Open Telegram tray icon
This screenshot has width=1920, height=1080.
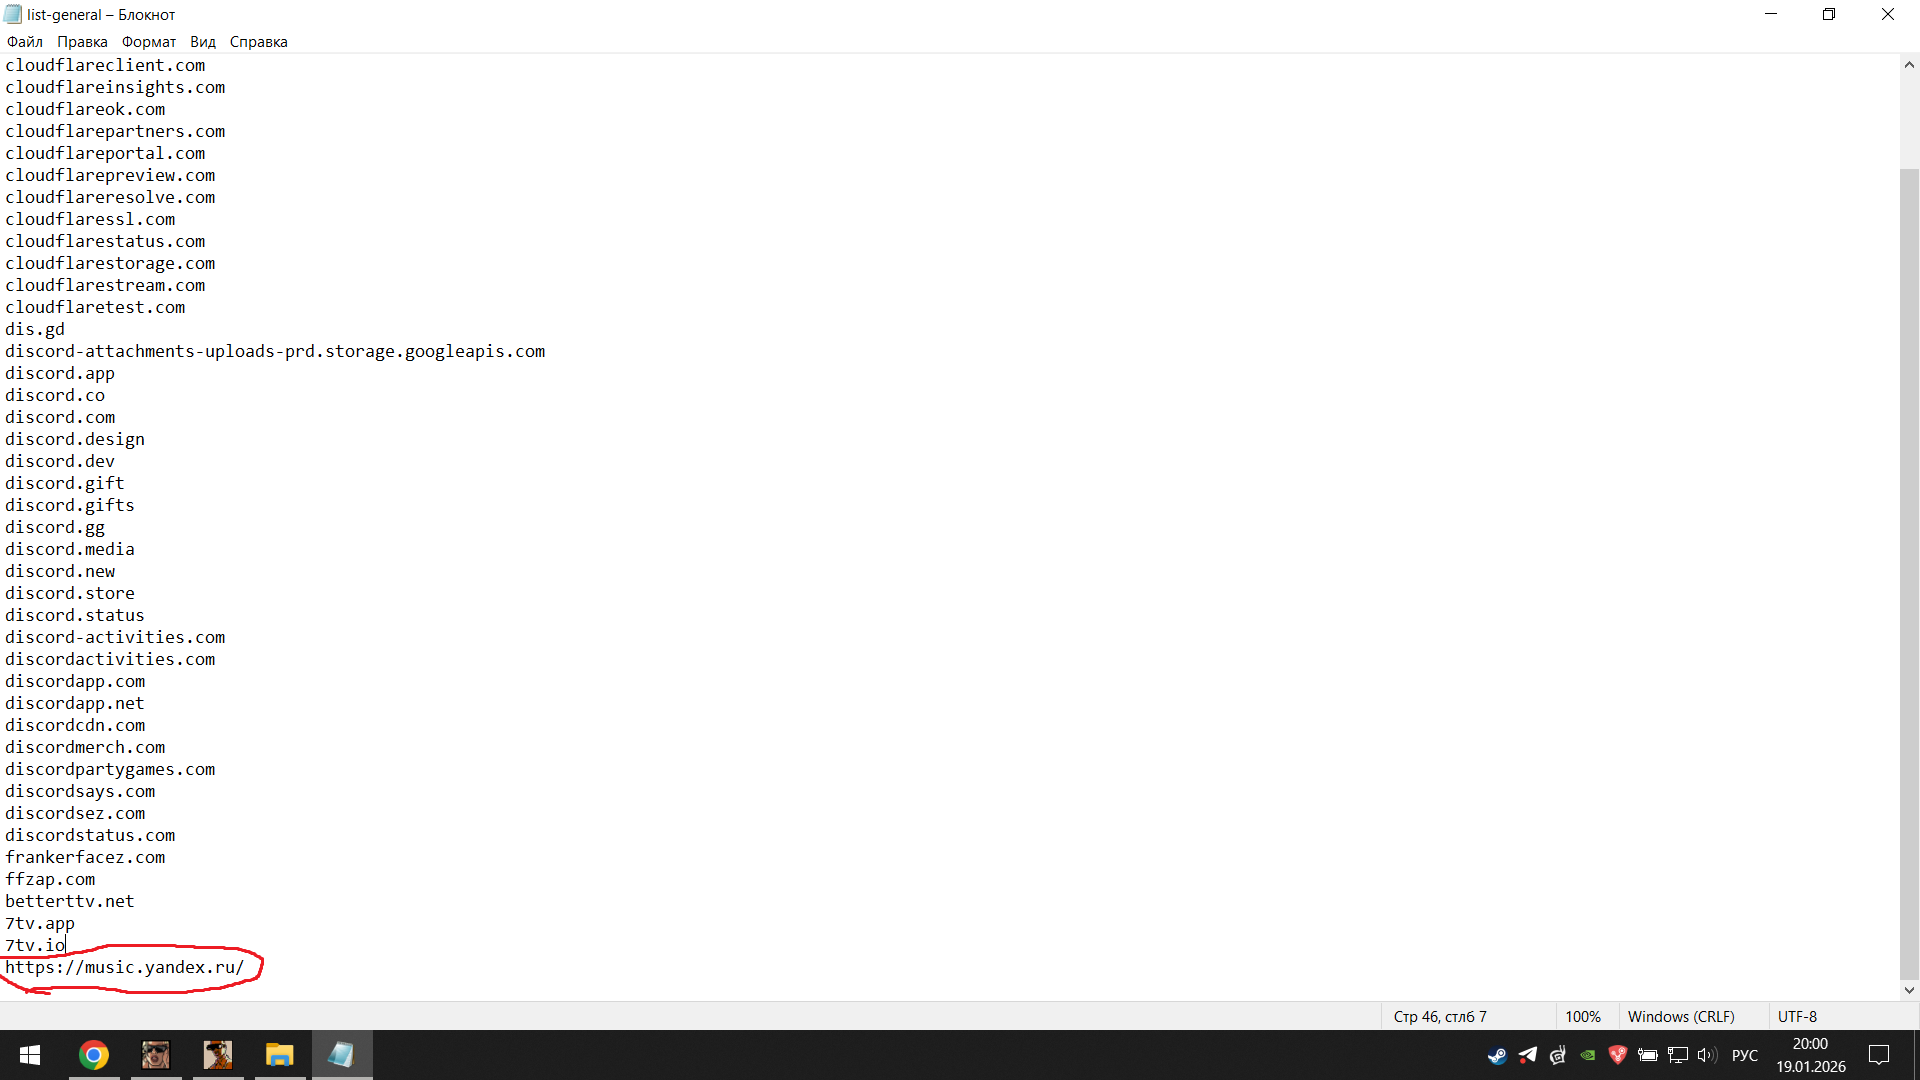1527,1055
